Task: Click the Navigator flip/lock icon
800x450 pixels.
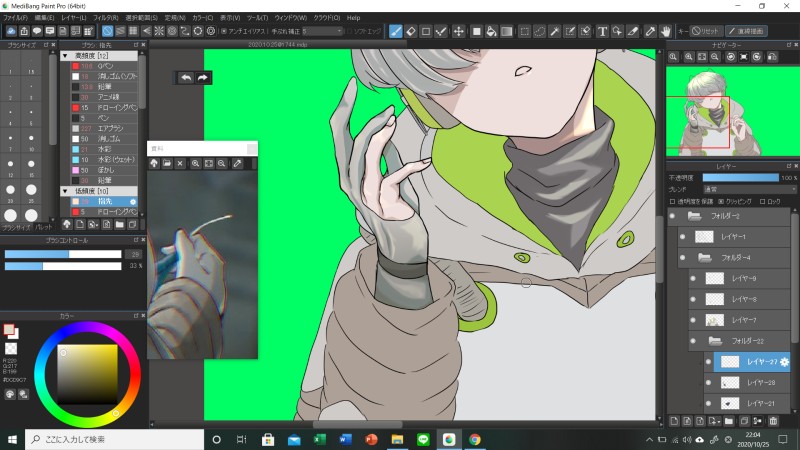Action: 772,57
